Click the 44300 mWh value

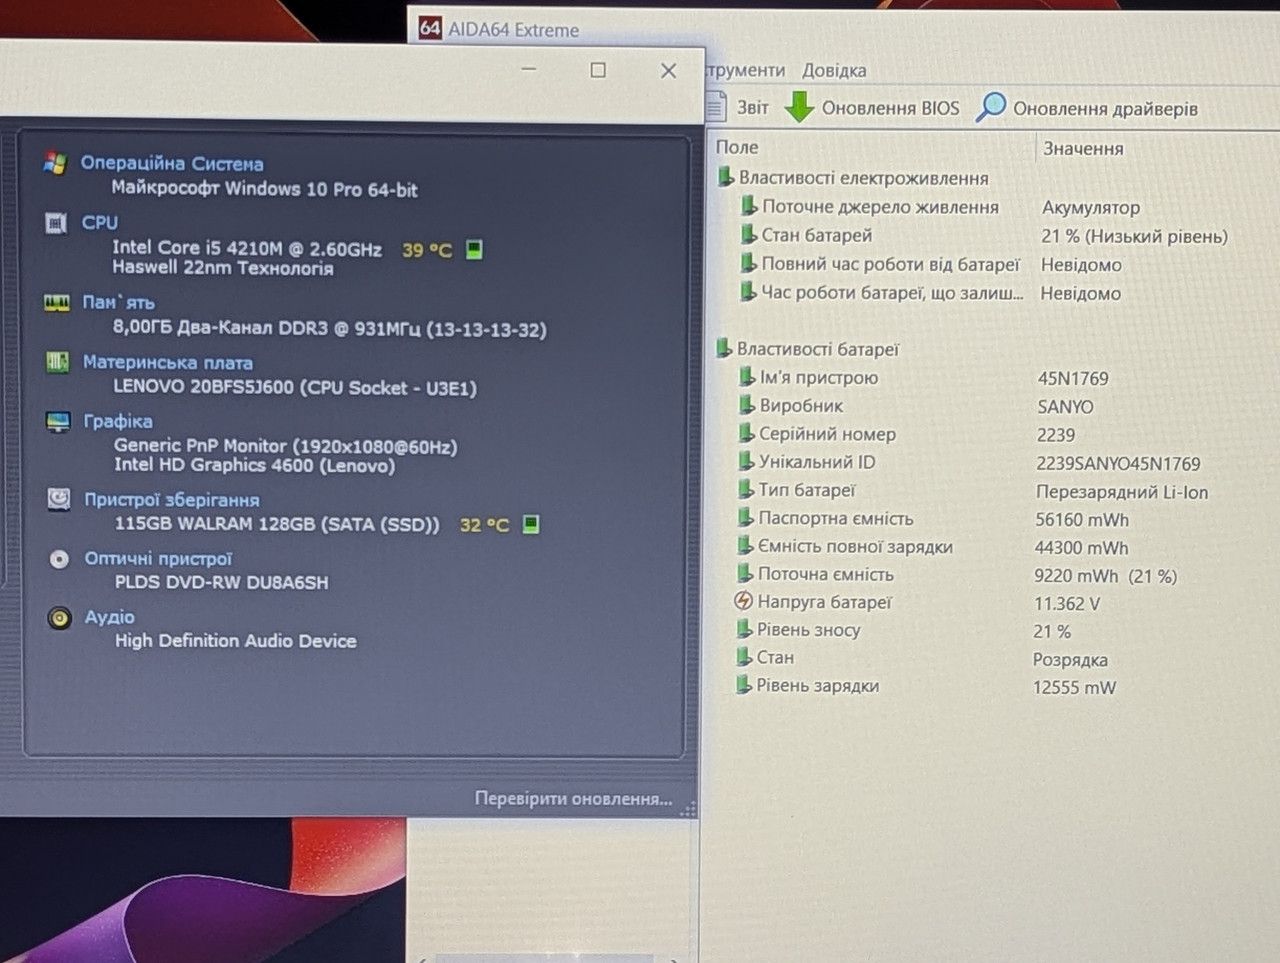point(1081,548)
